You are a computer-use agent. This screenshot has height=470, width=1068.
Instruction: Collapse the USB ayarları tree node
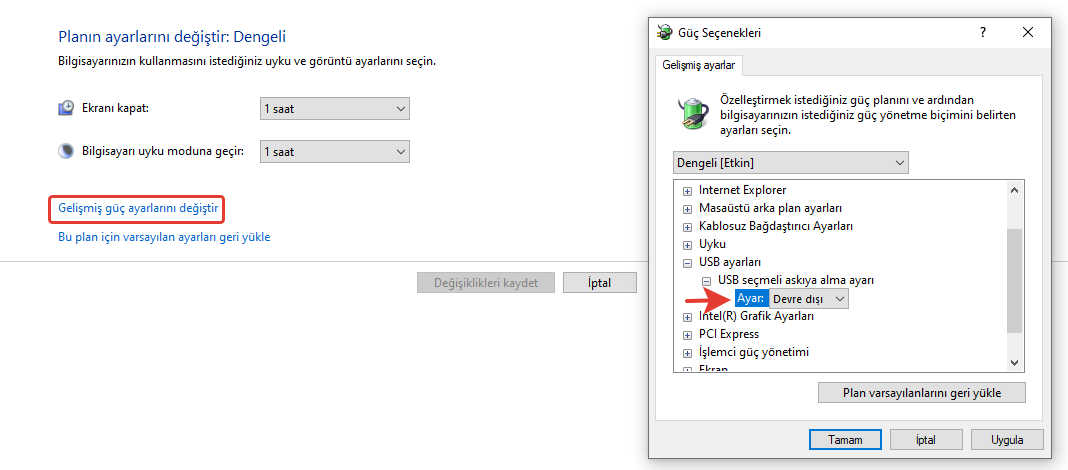point(687,263)
